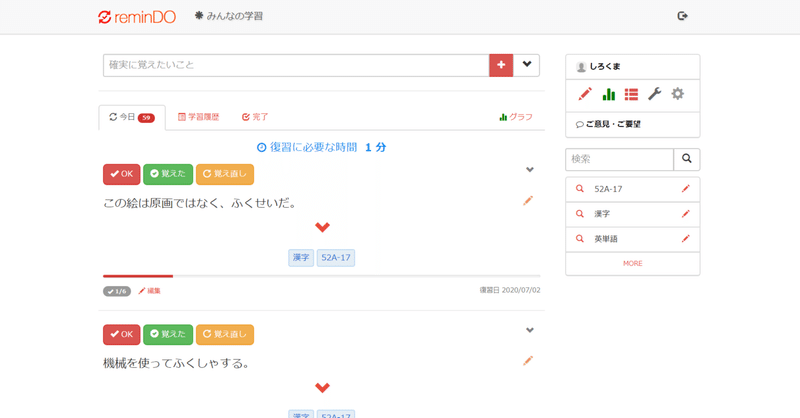The width and height of the screenshot is (800, 418).
Task: Select the 漢字 tag on ふくせいだ card
Action: [x=301, y=258]
